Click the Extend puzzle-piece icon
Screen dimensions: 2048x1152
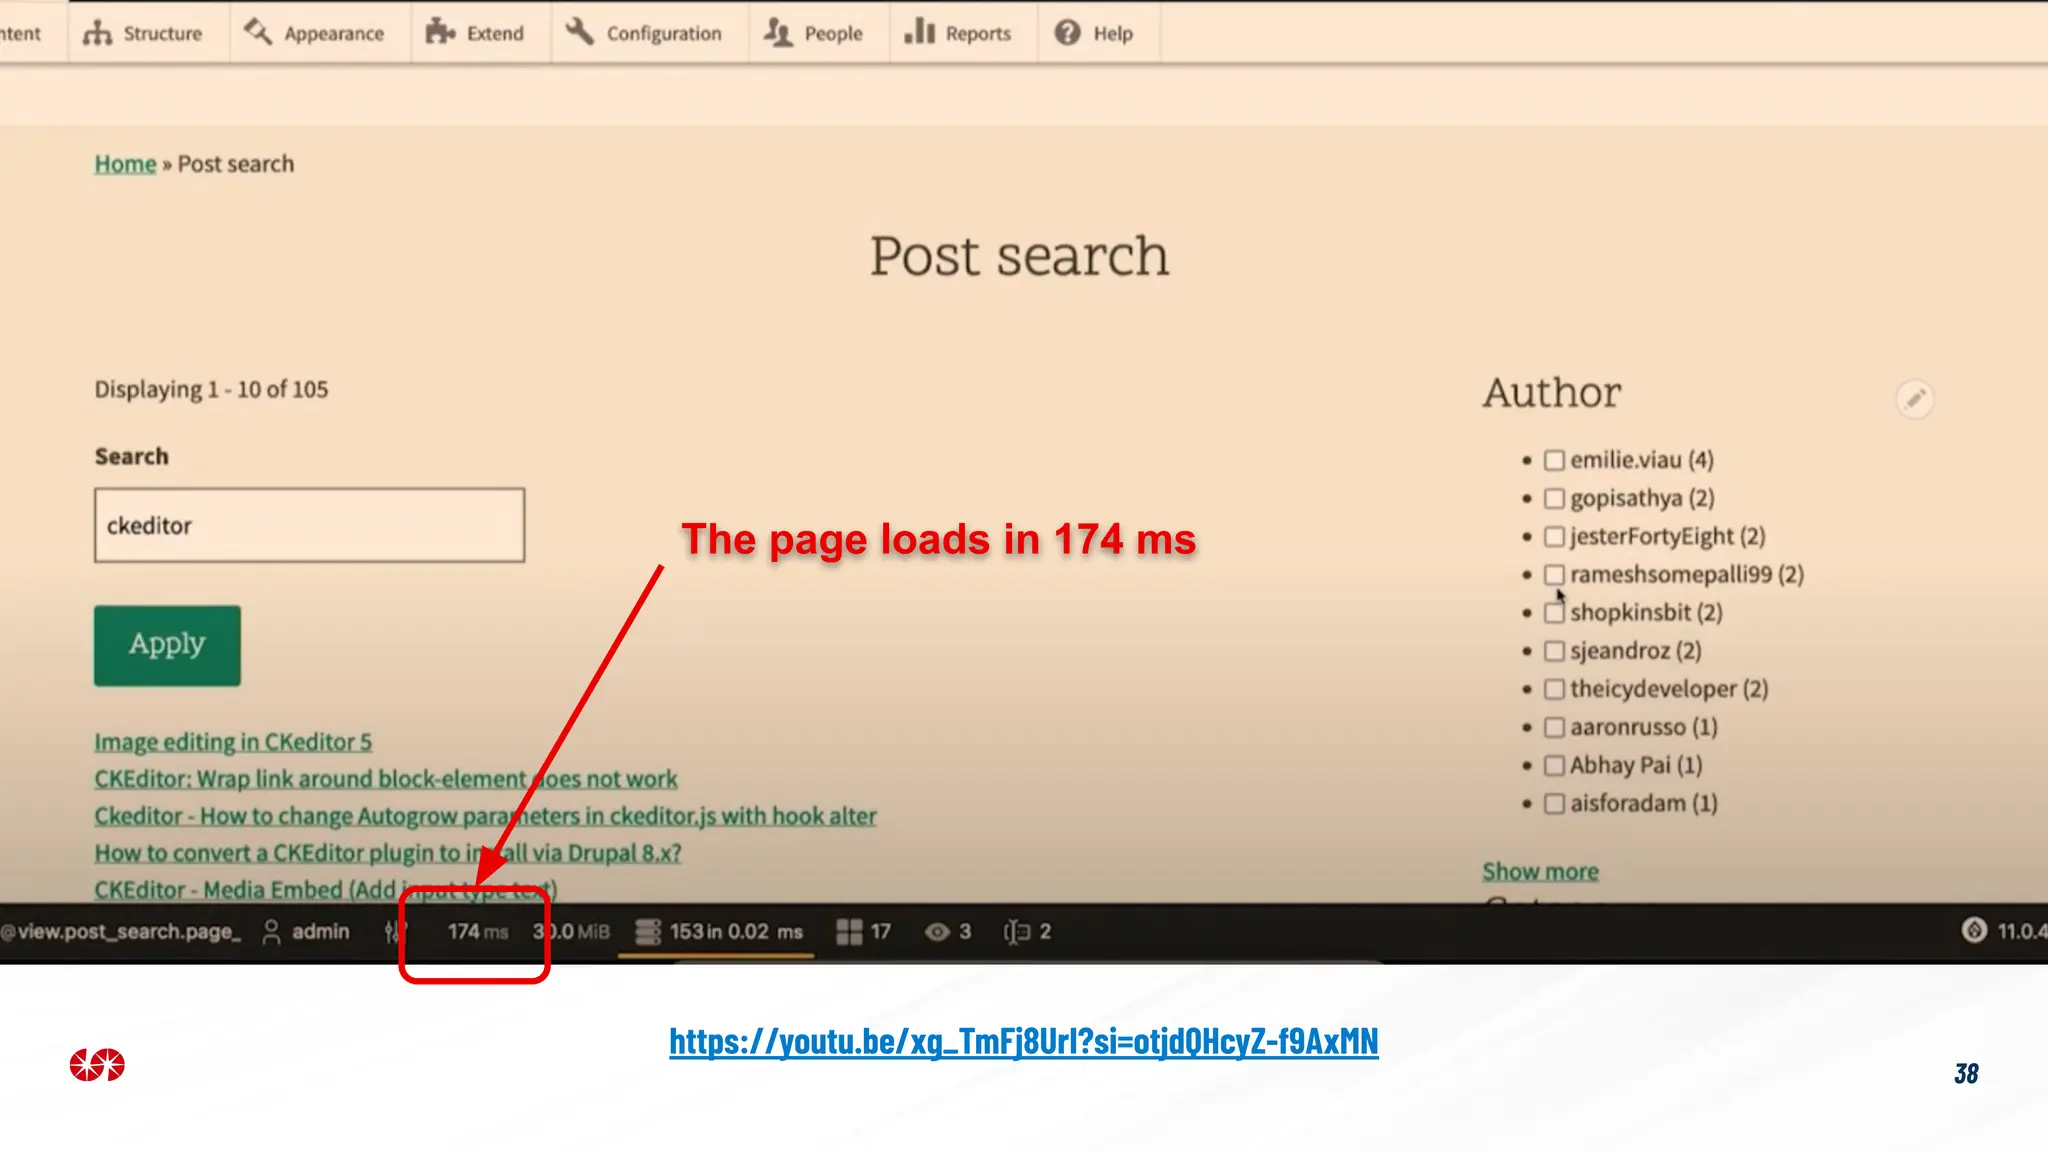(x=440, y=32)
